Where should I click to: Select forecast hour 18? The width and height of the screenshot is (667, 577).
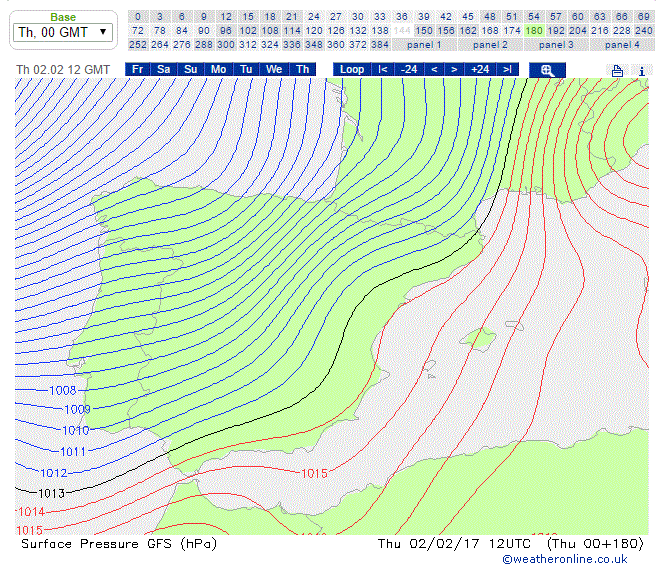pos(270,17)
